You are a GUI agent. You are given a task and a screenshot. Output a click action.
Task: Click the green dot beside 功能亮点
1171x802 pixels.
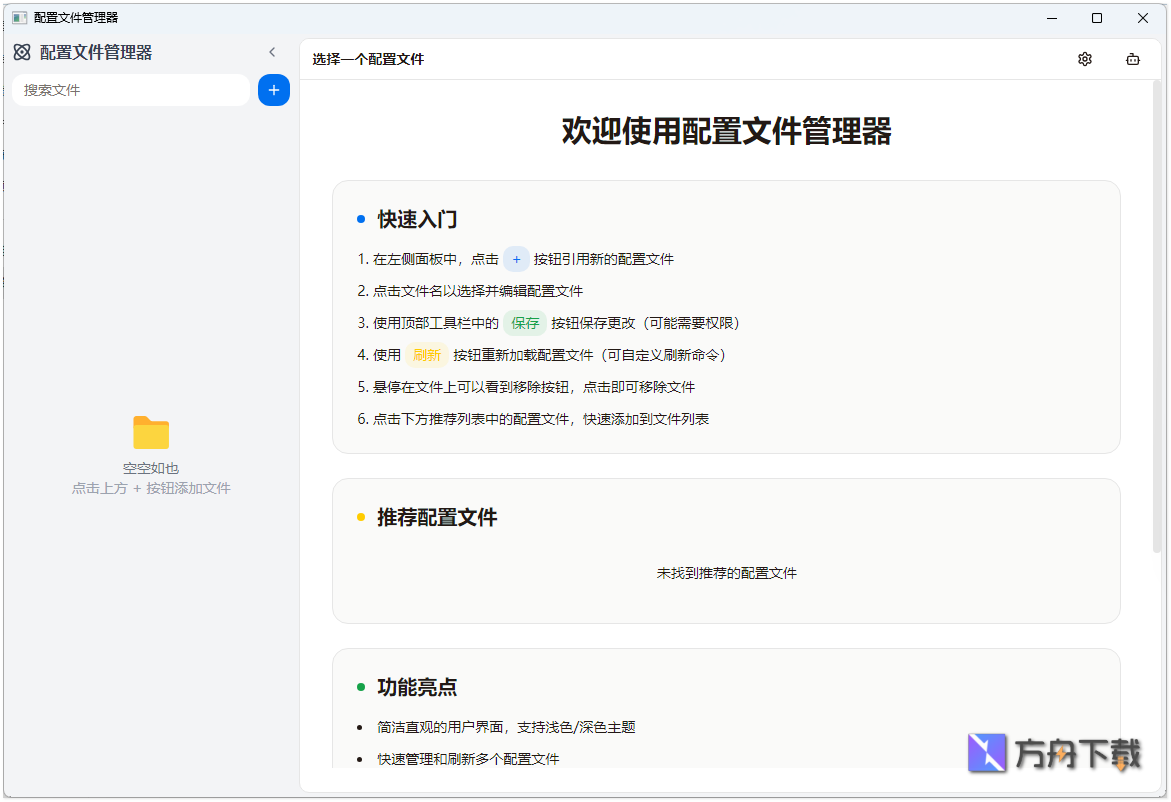(x=361, y=688)
